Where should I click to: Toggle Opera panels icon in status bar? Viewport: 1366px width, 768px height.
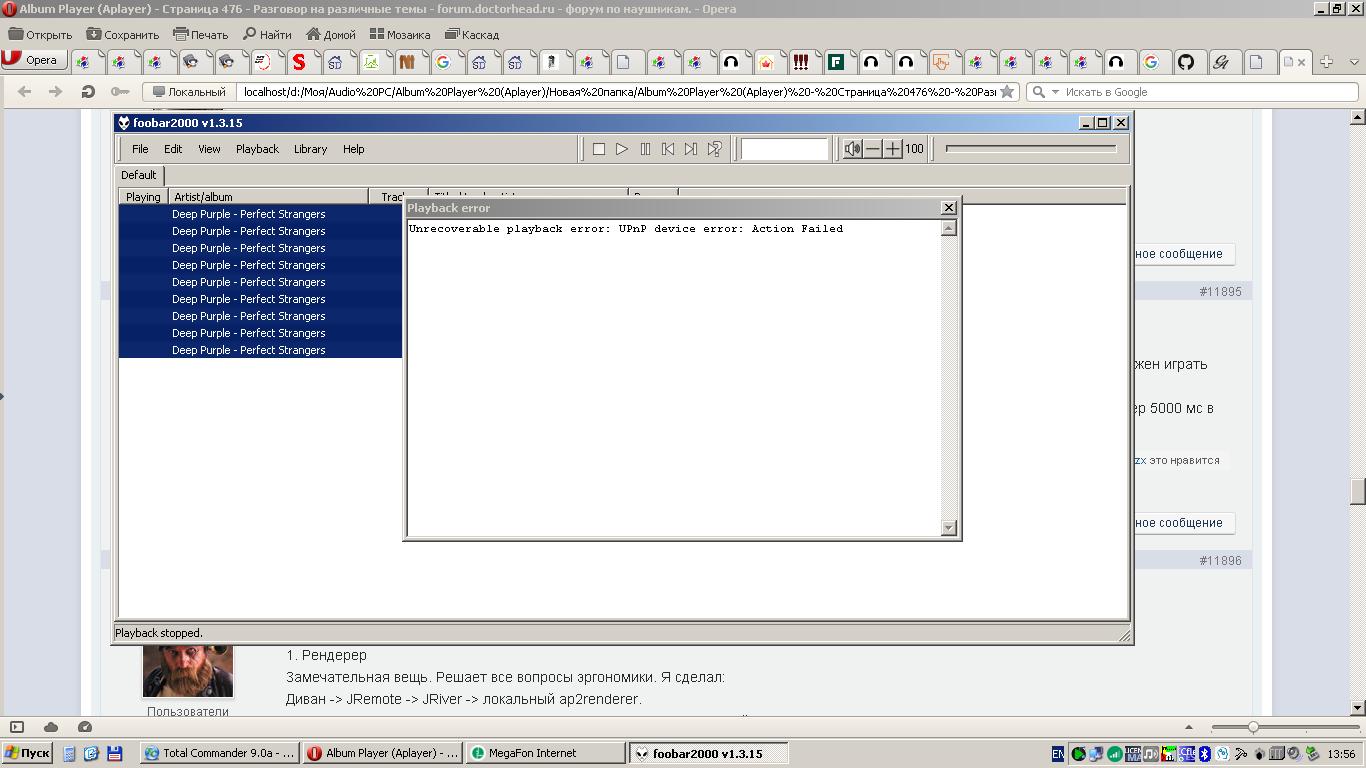(16, 727)
